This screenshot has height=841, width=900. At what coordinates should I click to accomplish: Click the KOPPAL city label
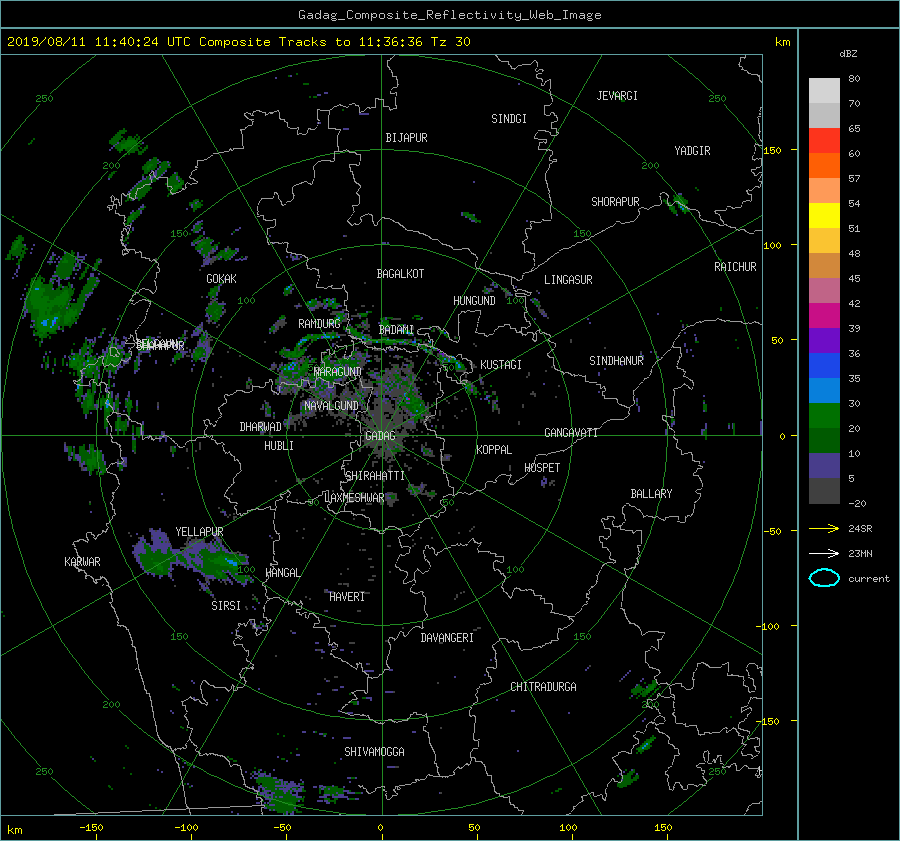[x=494, y=450]
